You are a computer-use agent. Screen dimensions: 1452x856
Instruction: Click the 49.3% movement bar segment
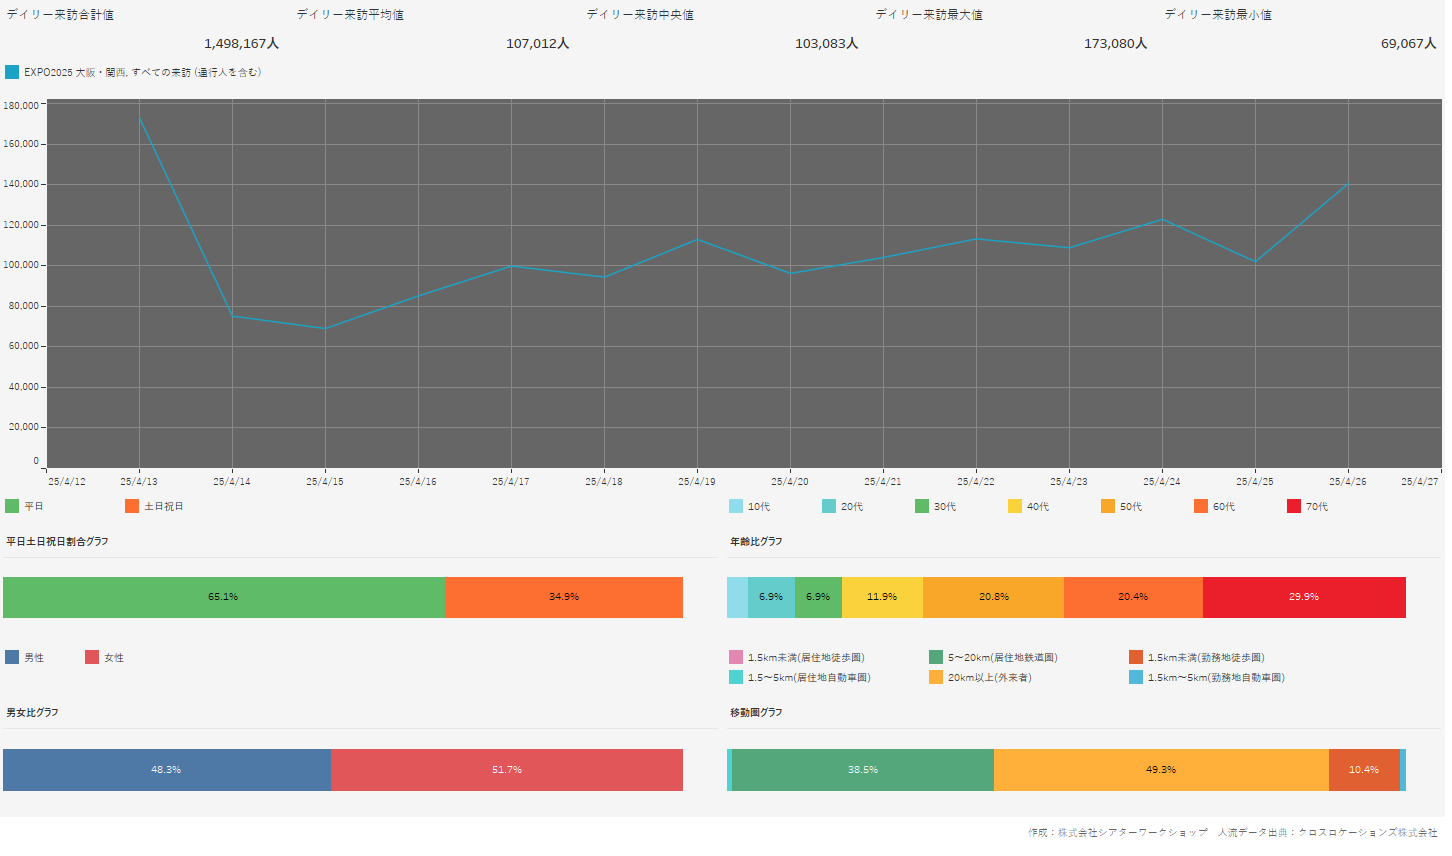coord(1161,770)
